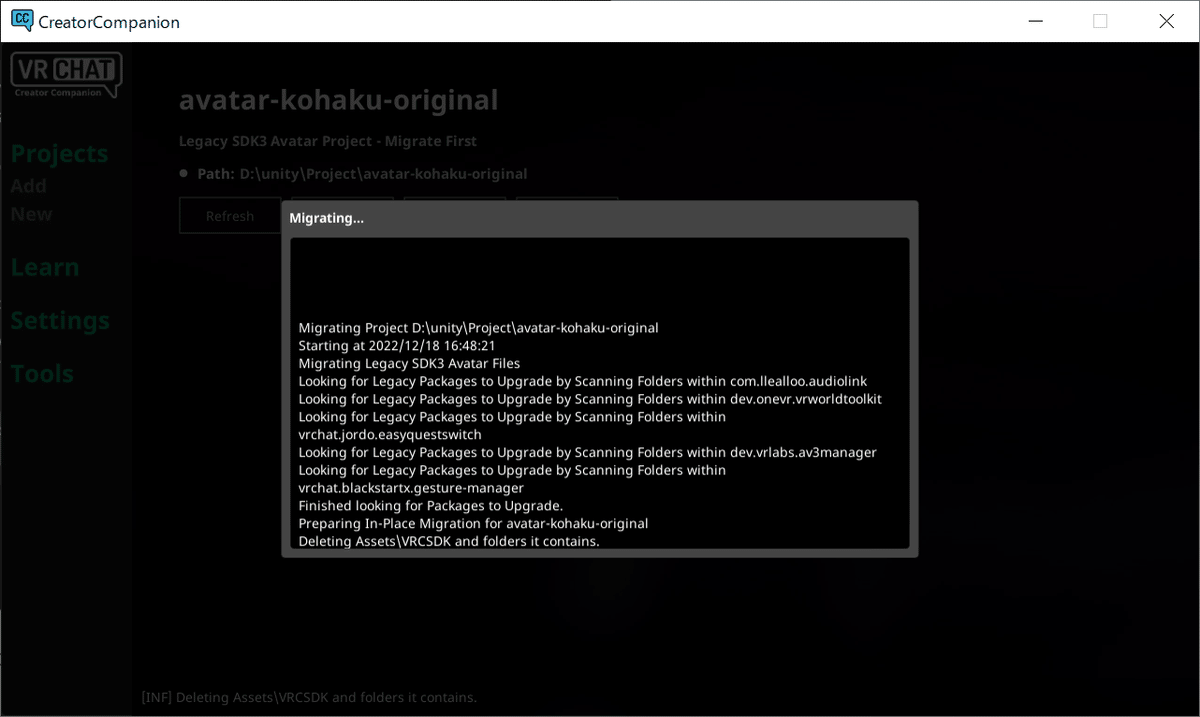Click the Refresh button
Screen dimensions: 1200x717
pyautogui.click(x=230, y=216)
